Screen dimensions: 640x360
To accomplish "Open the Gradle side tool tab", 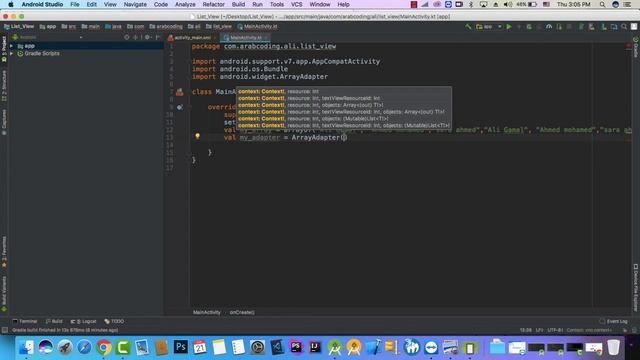I will 636,47.
